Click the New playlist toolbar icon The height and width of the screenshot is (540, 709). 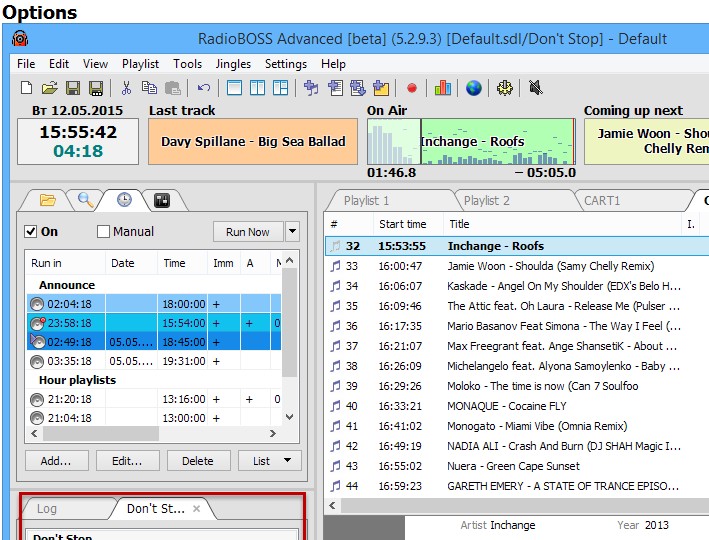tap(27, 88)
